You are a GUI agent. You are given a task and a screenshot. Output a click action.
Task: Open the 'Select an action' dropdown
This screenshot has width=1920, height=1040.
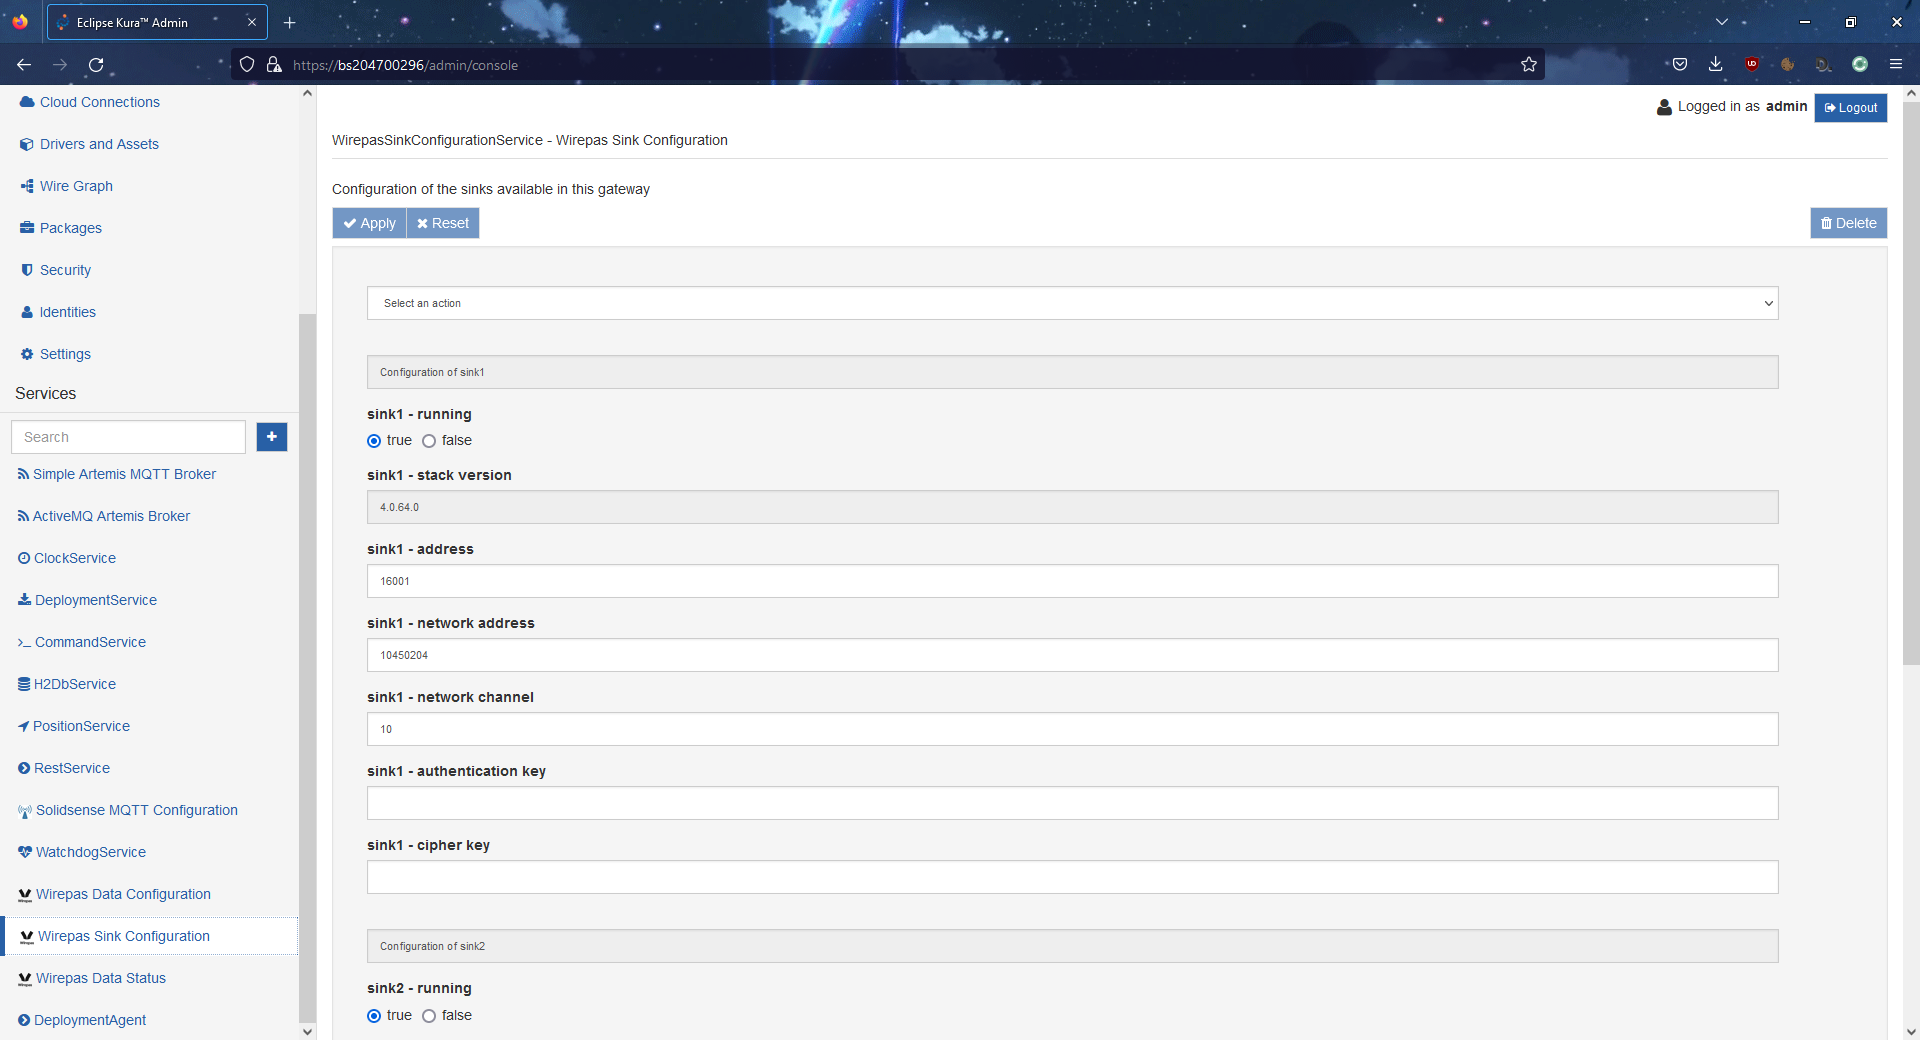1072,303
